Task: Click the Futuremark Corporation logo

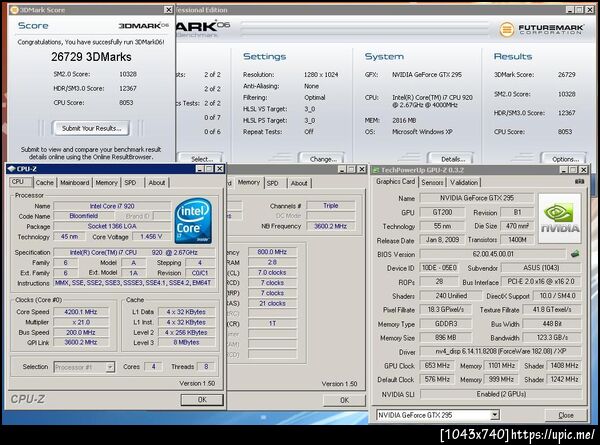Action: 541,29
